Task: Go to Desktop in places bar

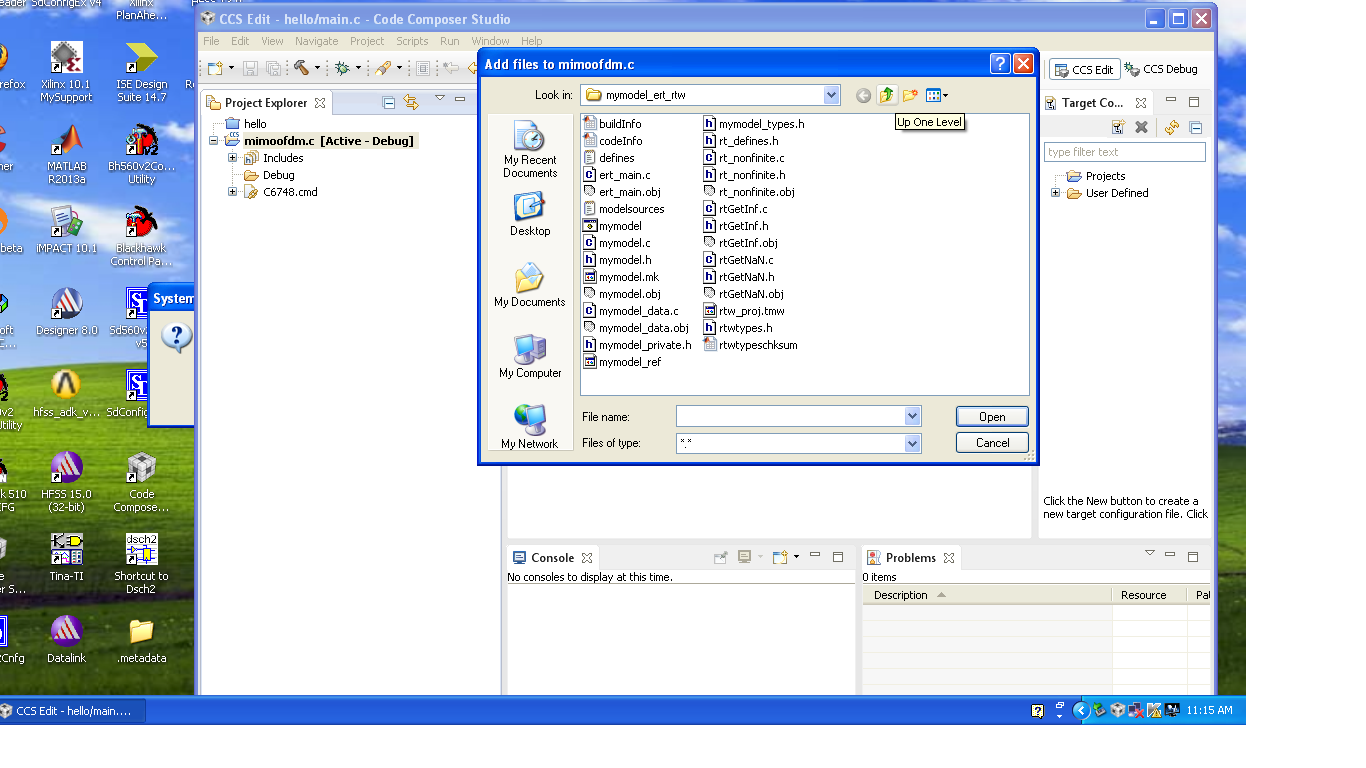Action: pos(530,215)
